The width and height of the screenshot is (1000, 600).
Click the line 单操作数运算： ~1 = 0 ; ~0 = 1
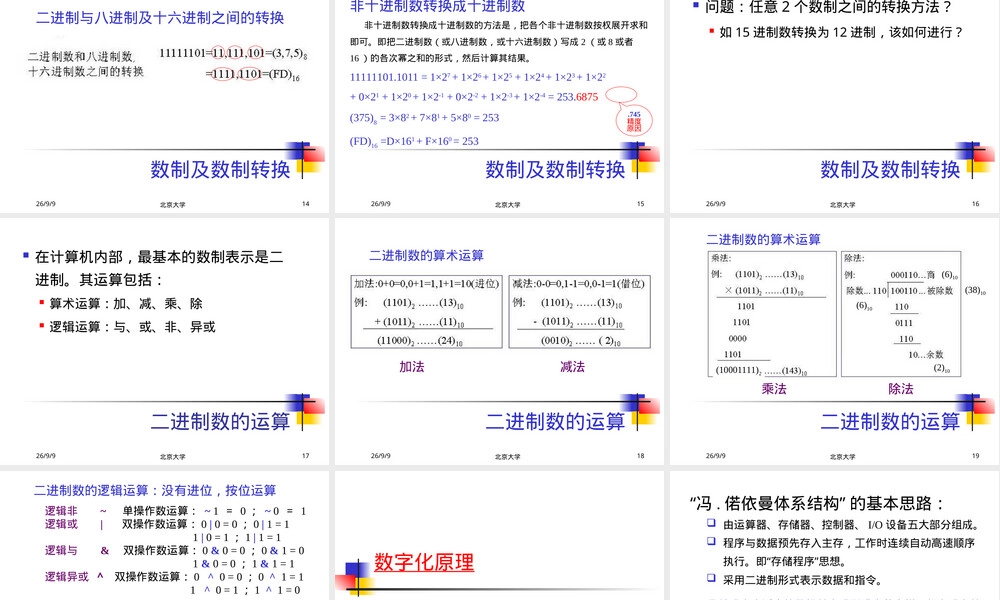(x=214, y=511)
